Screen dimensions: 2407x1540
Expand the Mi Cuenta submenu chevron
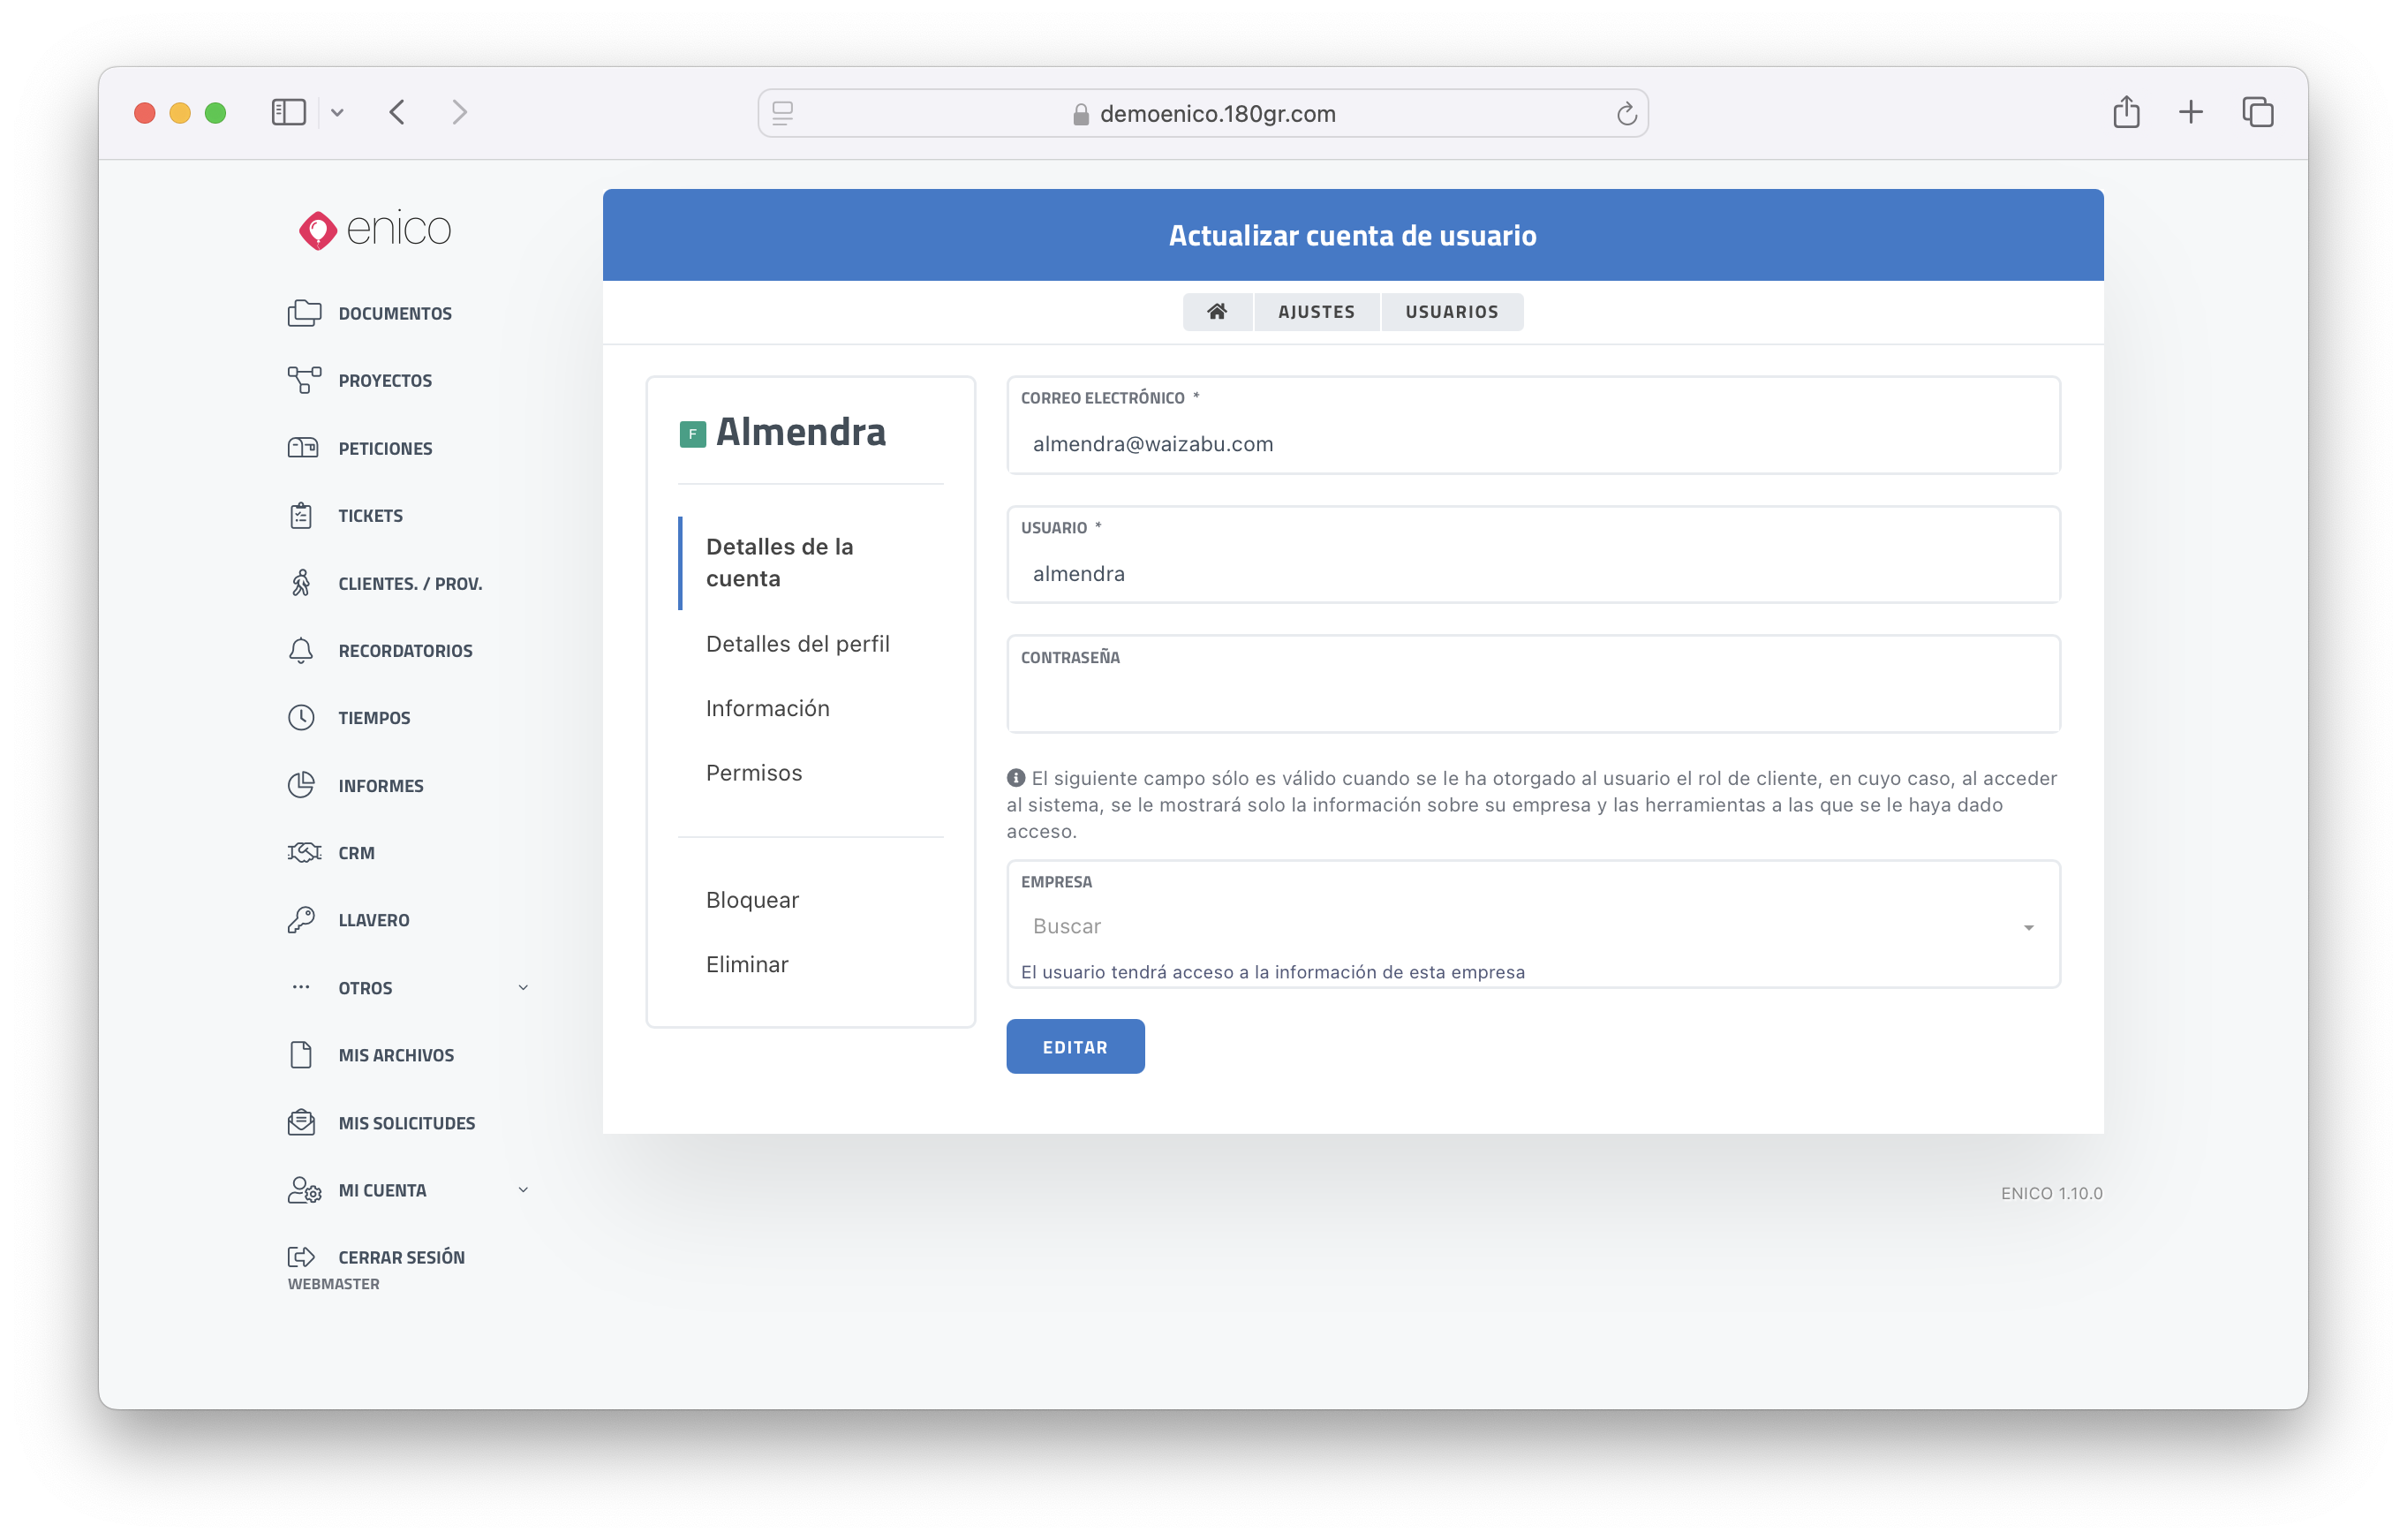[523, 1190]
